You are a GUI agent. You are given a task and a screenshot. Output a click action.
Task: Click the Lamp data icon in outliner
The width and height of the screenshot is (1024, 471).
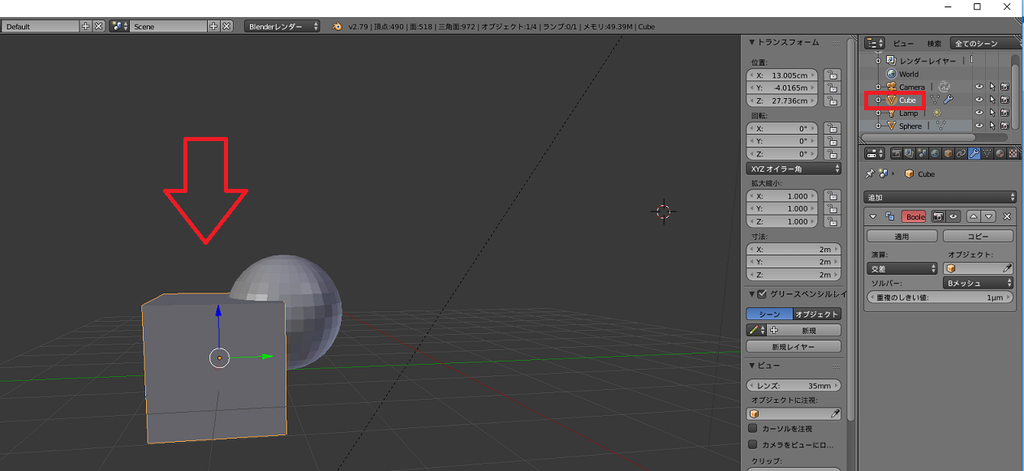point(936,113)
